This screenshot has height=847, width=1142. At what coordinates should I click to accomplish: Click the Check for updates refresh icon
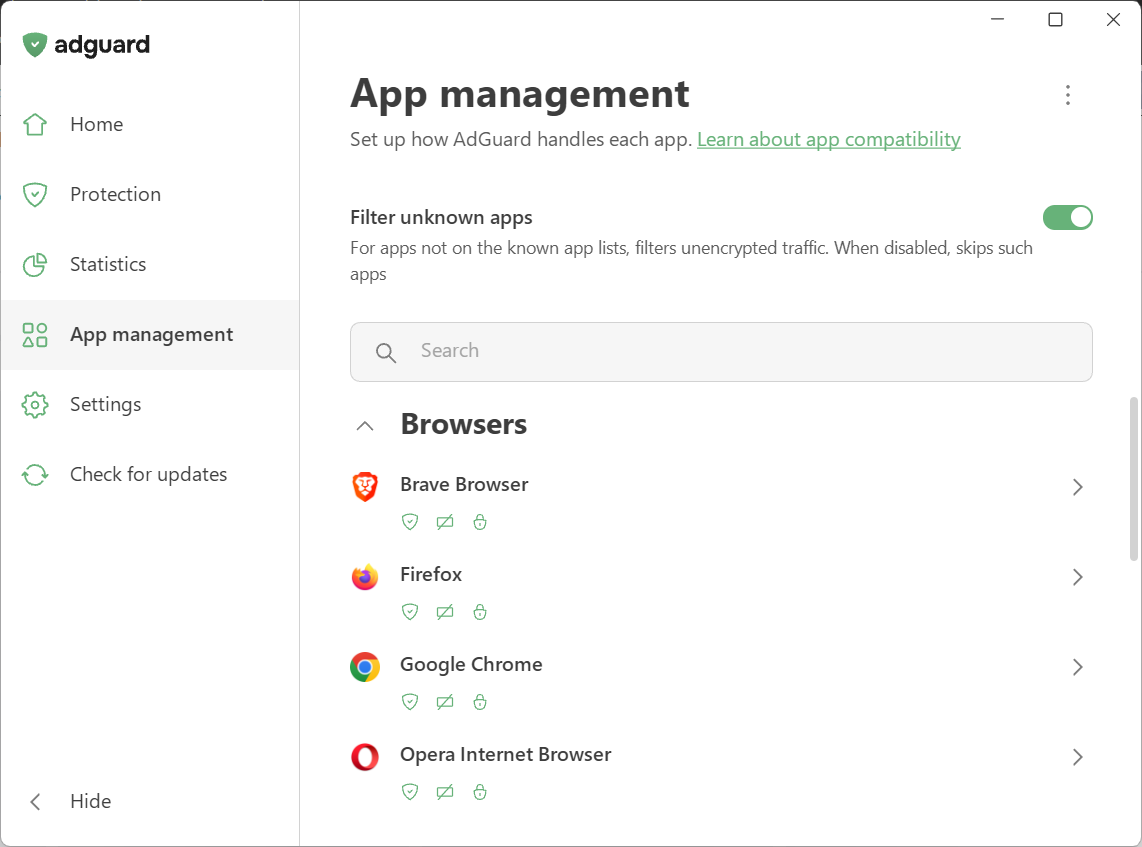click(35, 475)
